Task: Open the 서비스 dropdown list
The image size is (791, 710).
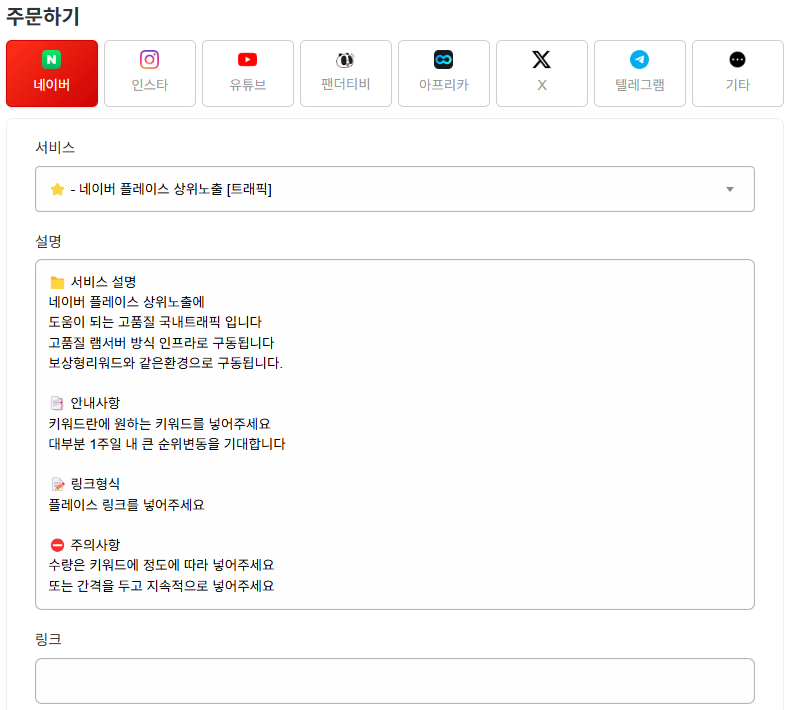Action: click(395, 189)
